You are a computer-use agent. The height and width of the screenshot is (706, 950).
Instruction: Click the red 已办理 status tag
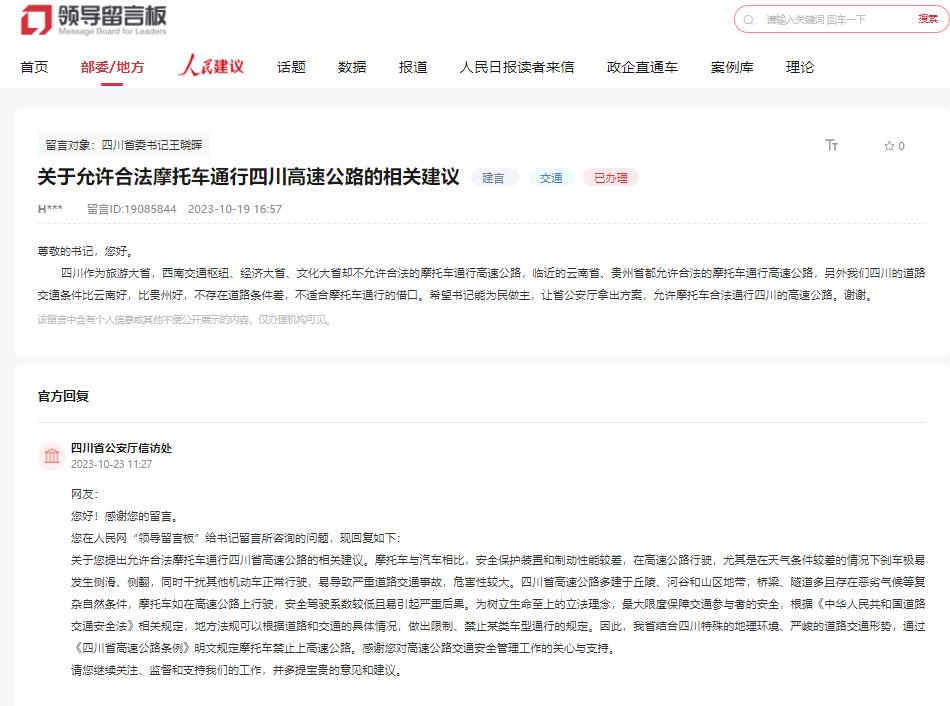pos(610,177)
